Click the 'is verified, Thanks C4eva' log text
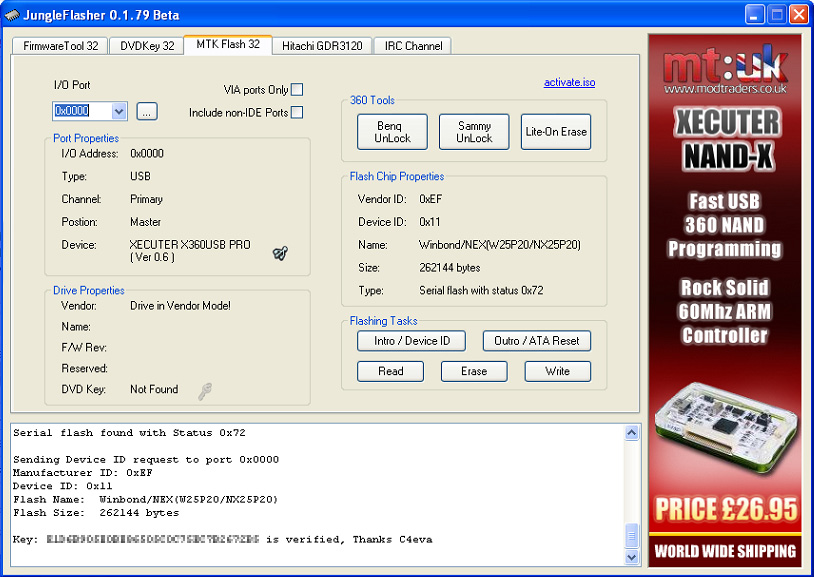Viewport: 814px width, 577px height. pos(349,540)
